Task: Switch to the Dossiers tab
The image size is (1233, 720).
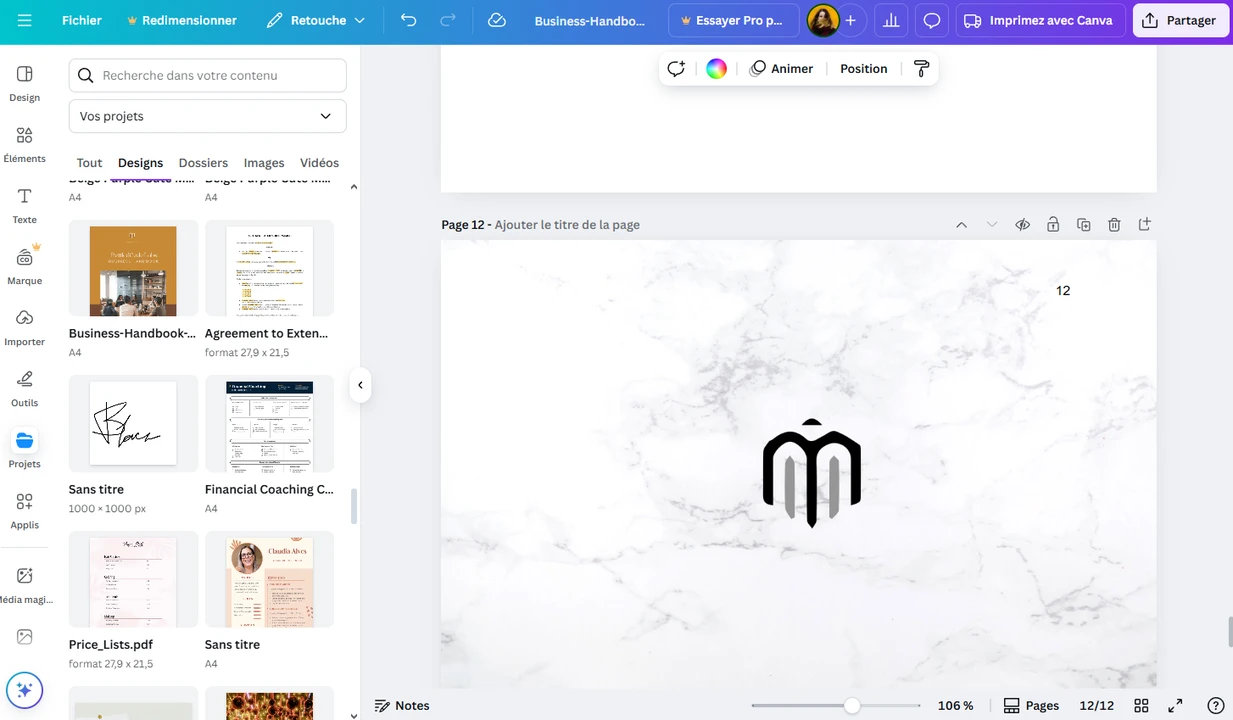Action: click(x=203, y=163)
